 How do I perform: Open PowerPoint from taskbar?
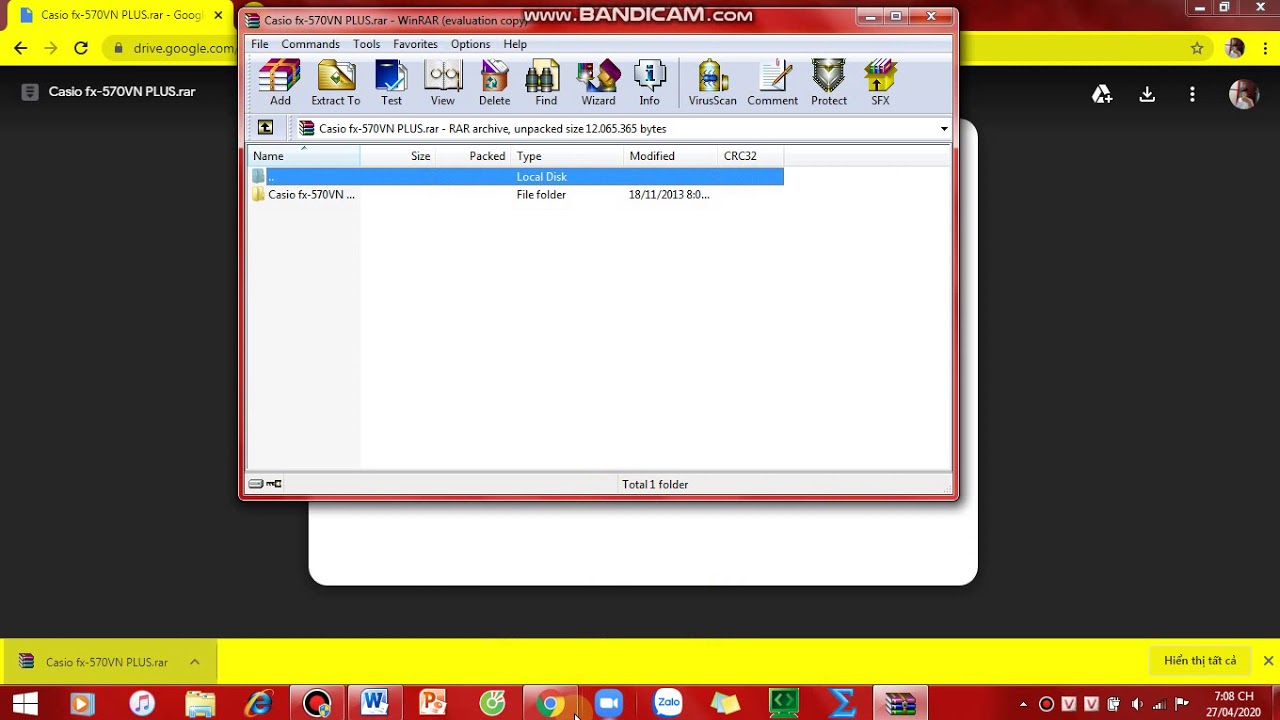[x=433, y=704]
